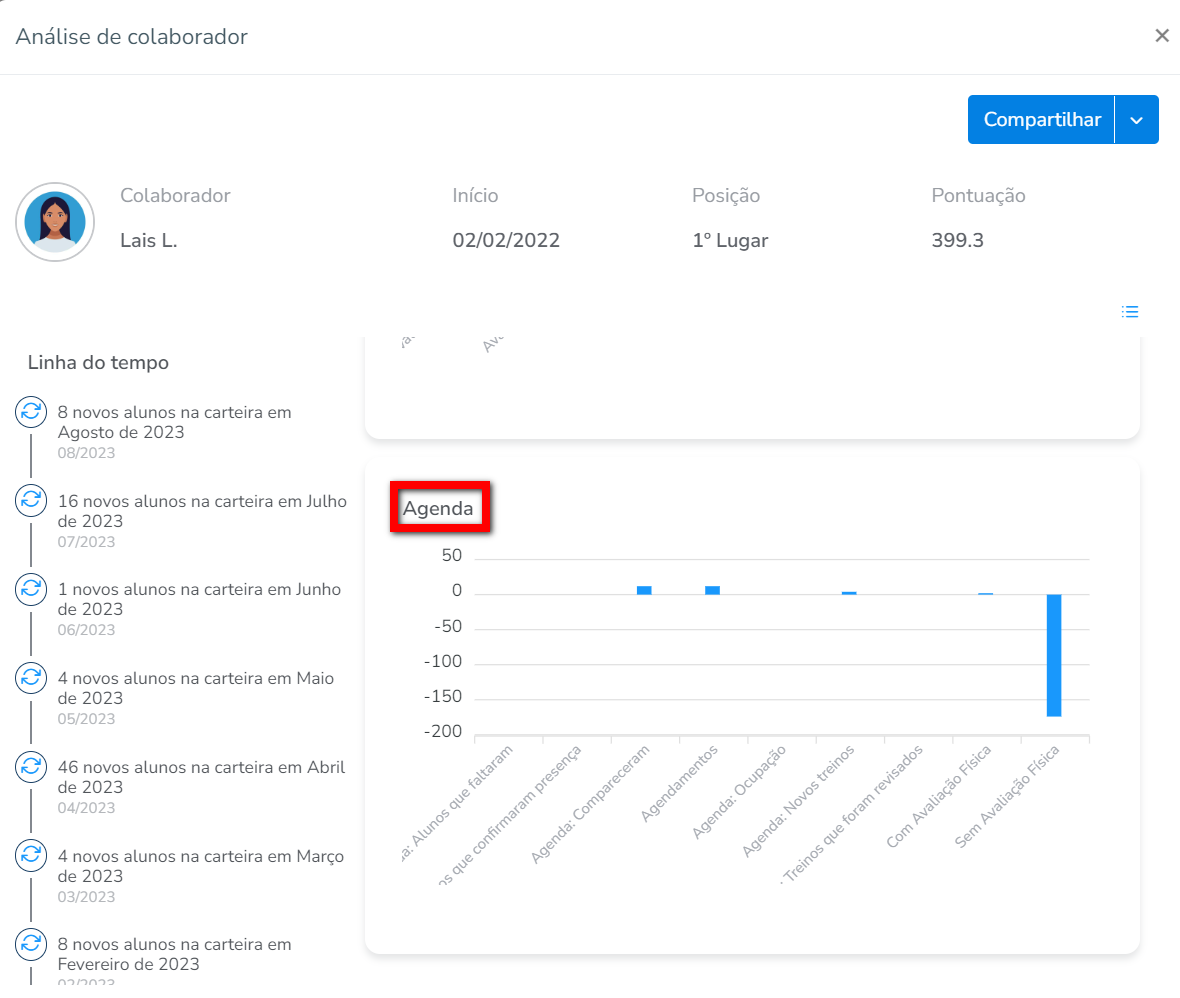This screenshot has width=1180, height=998.
Task: Click the sync icon for Junho de 2023
Action: 31,590
